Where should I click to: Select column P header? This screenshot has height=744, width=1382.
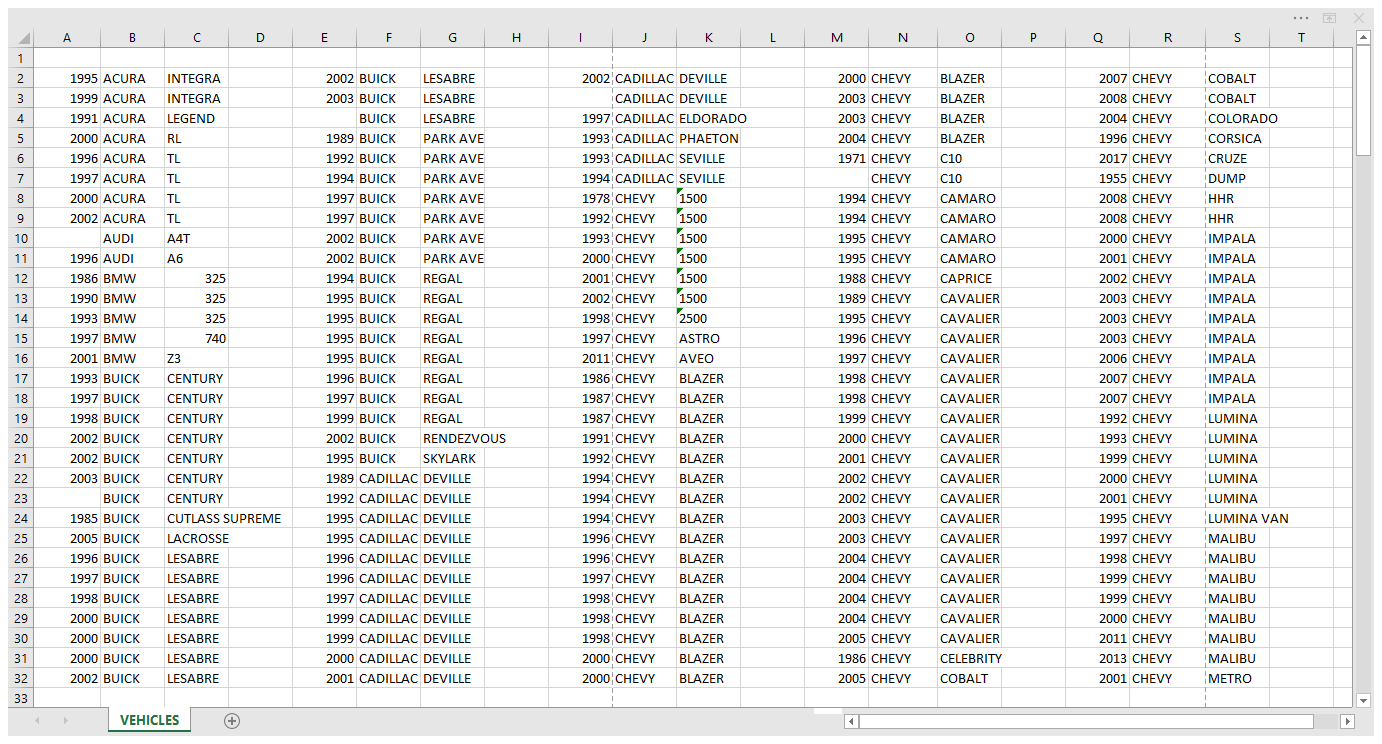tap(1034, 38)
